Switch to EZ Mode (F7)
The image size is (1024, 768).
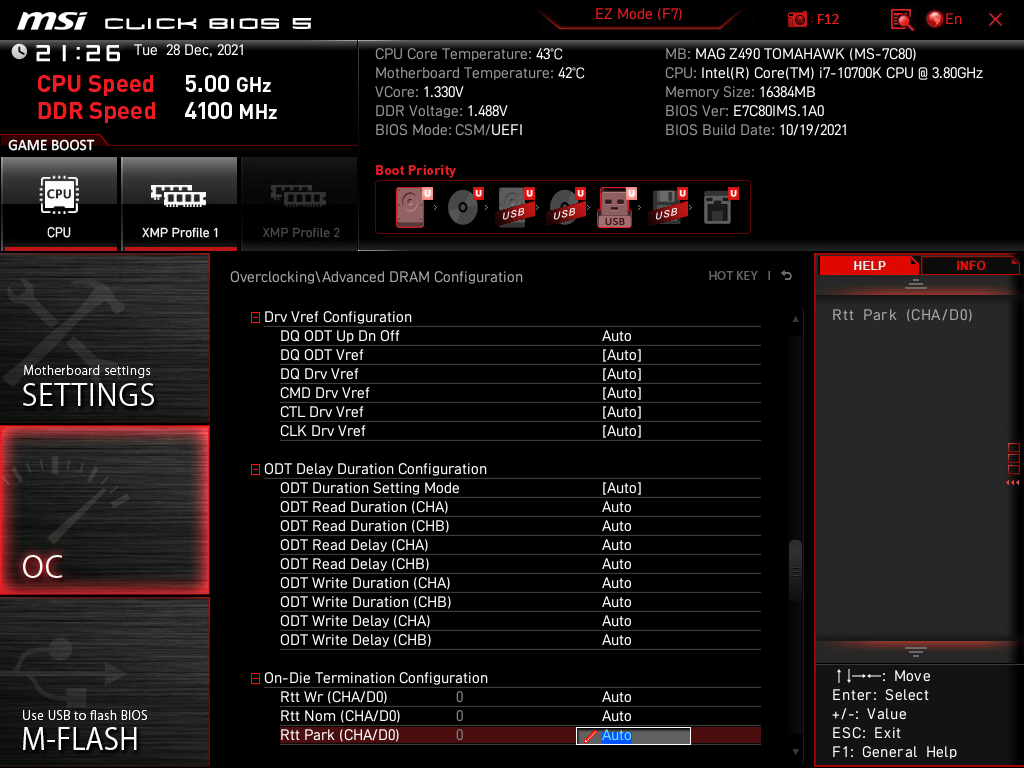(x=638, y=14)
